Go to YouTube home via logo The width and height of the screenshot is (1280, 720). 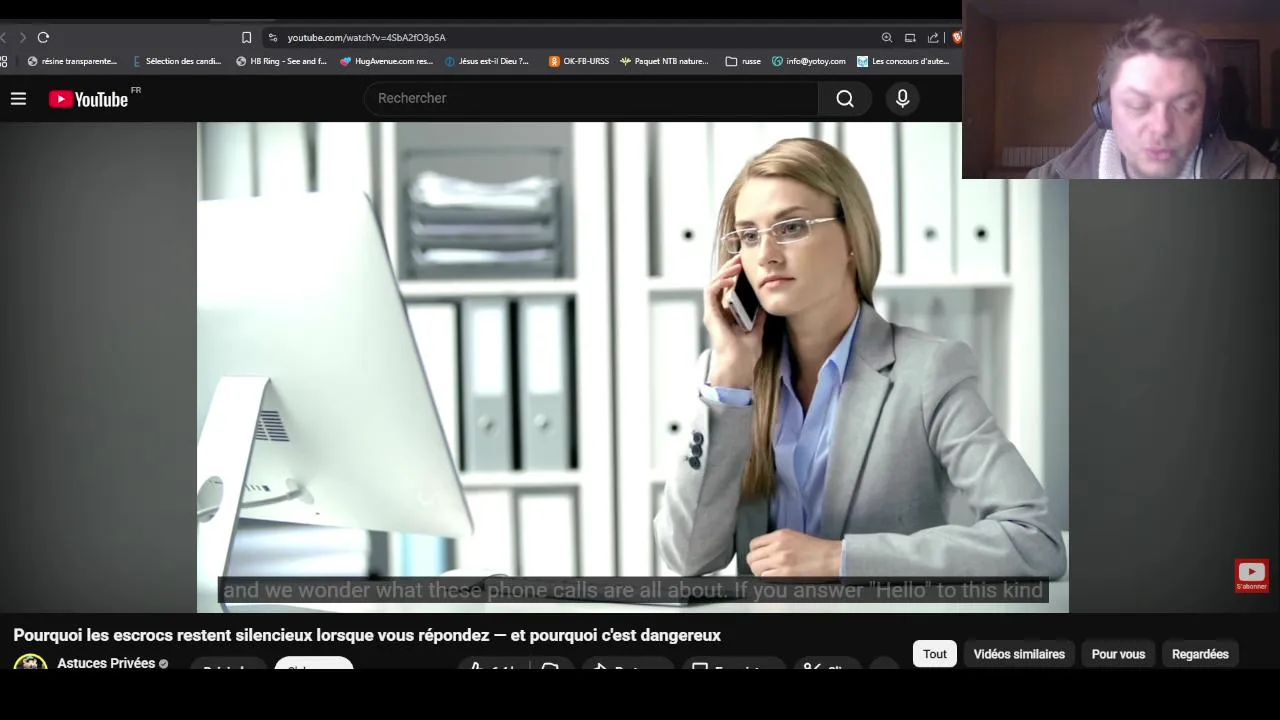click(x=88, y=99)
